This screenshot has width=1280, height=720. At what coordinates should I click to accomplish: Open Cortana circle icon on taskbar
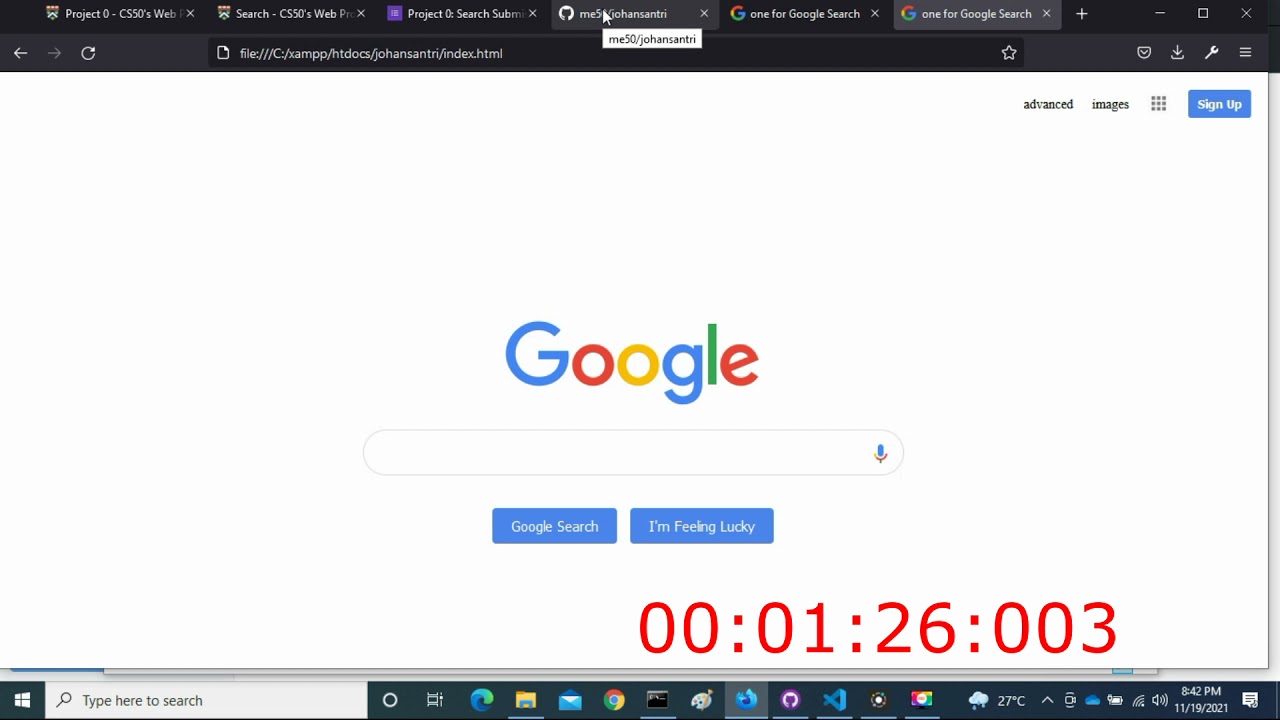tap(390, 700)
